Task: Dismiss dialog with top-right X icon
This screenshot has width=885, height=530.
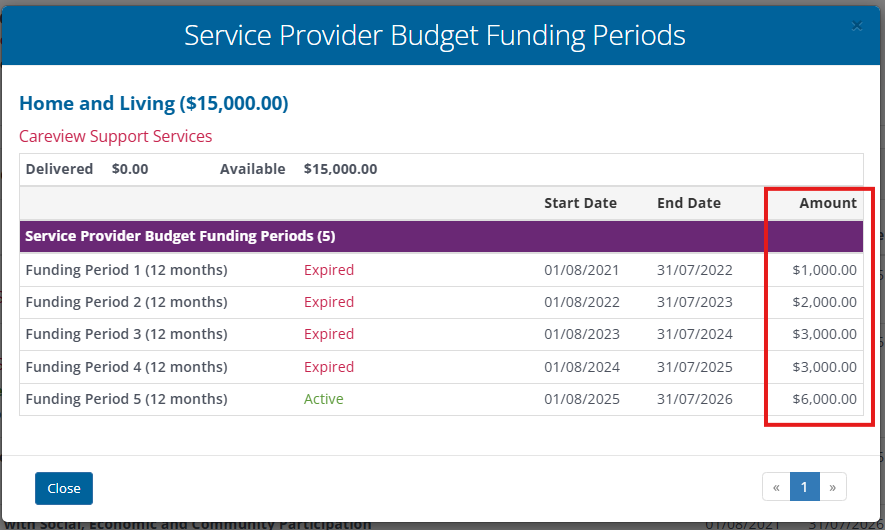Action: (857, 25)
